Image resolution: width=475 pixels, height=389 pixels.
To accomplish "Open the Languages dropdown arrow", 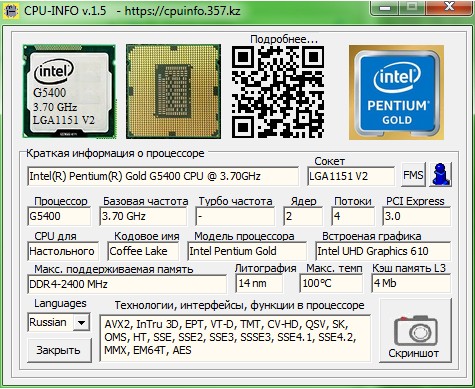I will point(81,322).
